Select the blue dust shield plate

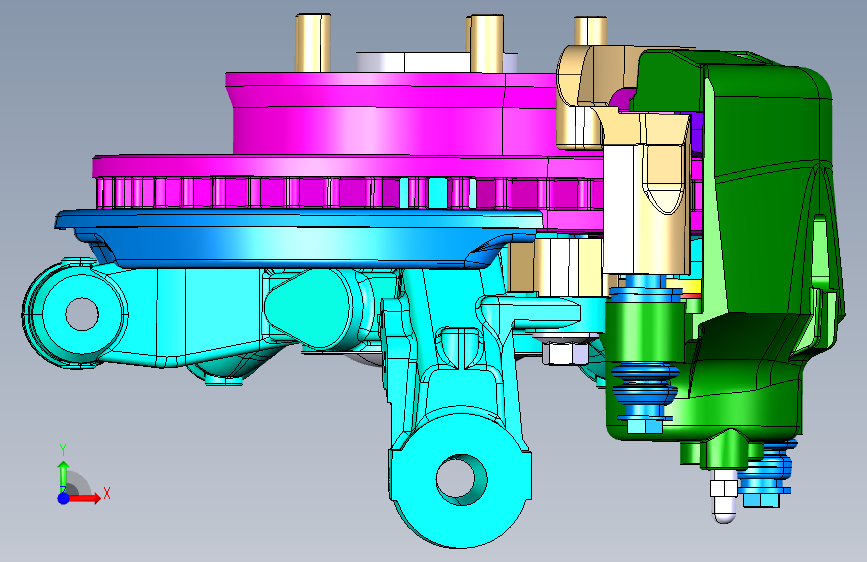coord(299,237)
